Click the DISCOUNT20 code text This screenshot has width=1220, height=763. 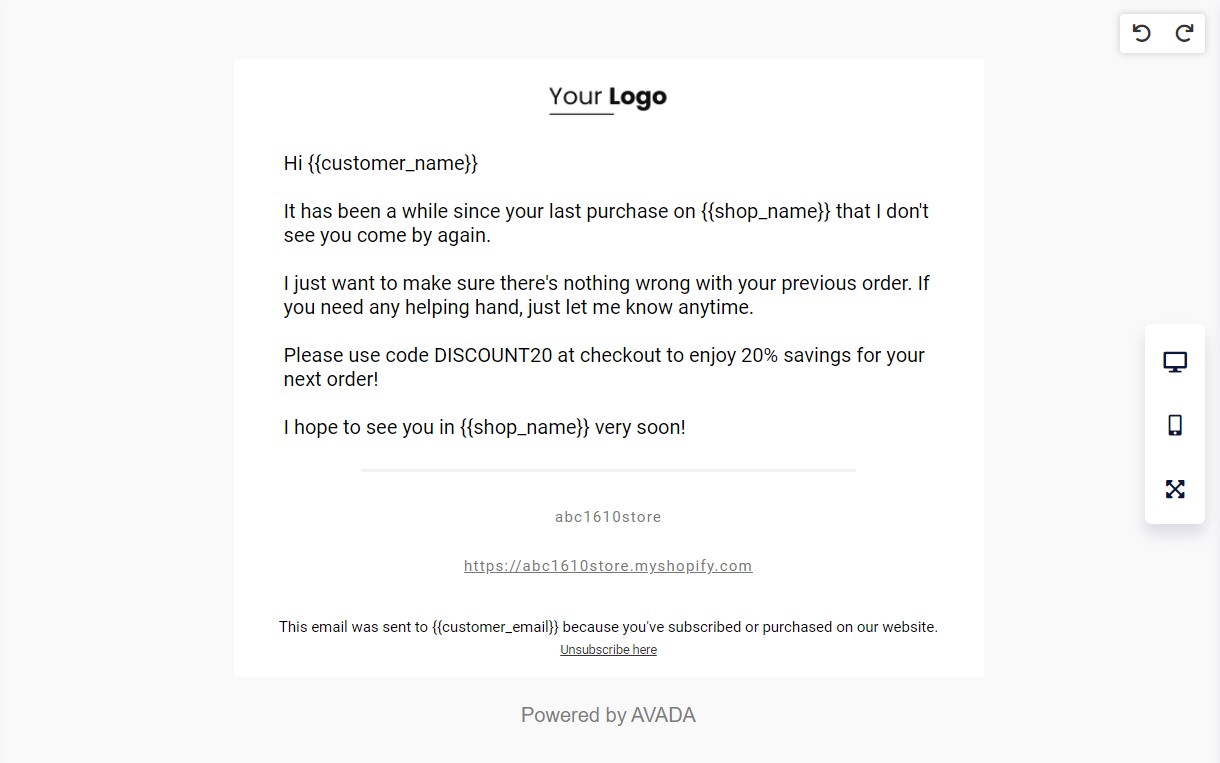(x=493, y=355)
